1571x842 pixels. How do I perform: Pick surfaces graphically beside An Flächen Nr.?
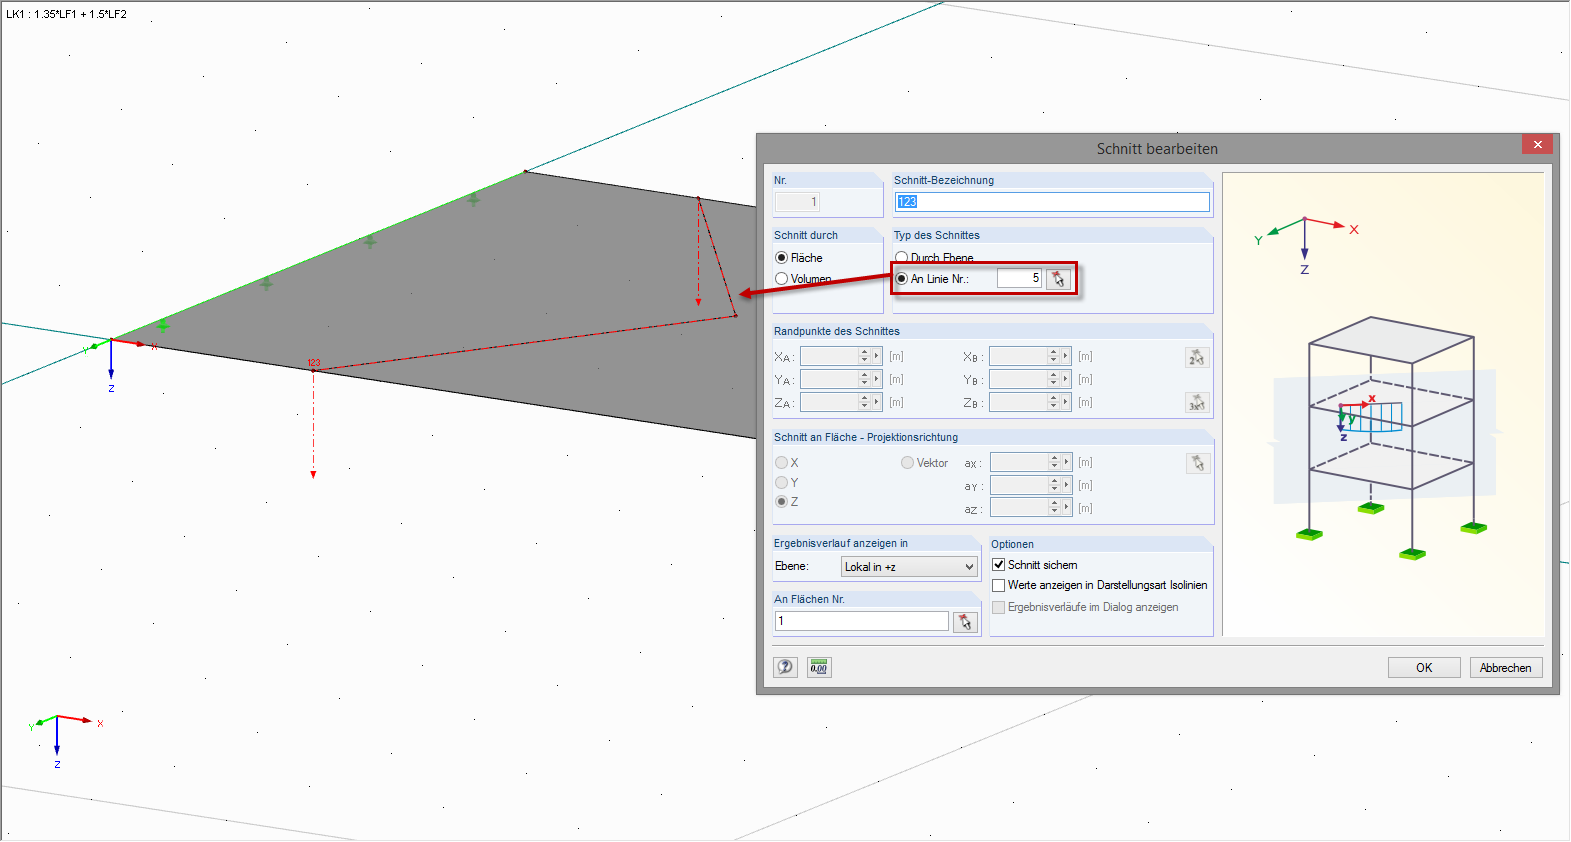965,622
